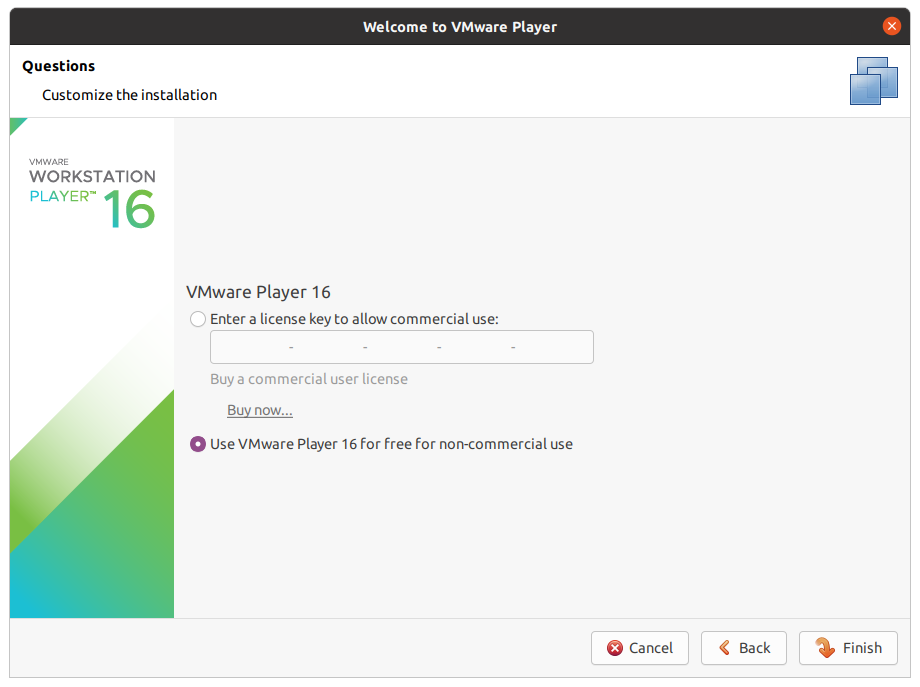
Task: Click the VMware stacked windows icon
Action: [x=874, y=81]
